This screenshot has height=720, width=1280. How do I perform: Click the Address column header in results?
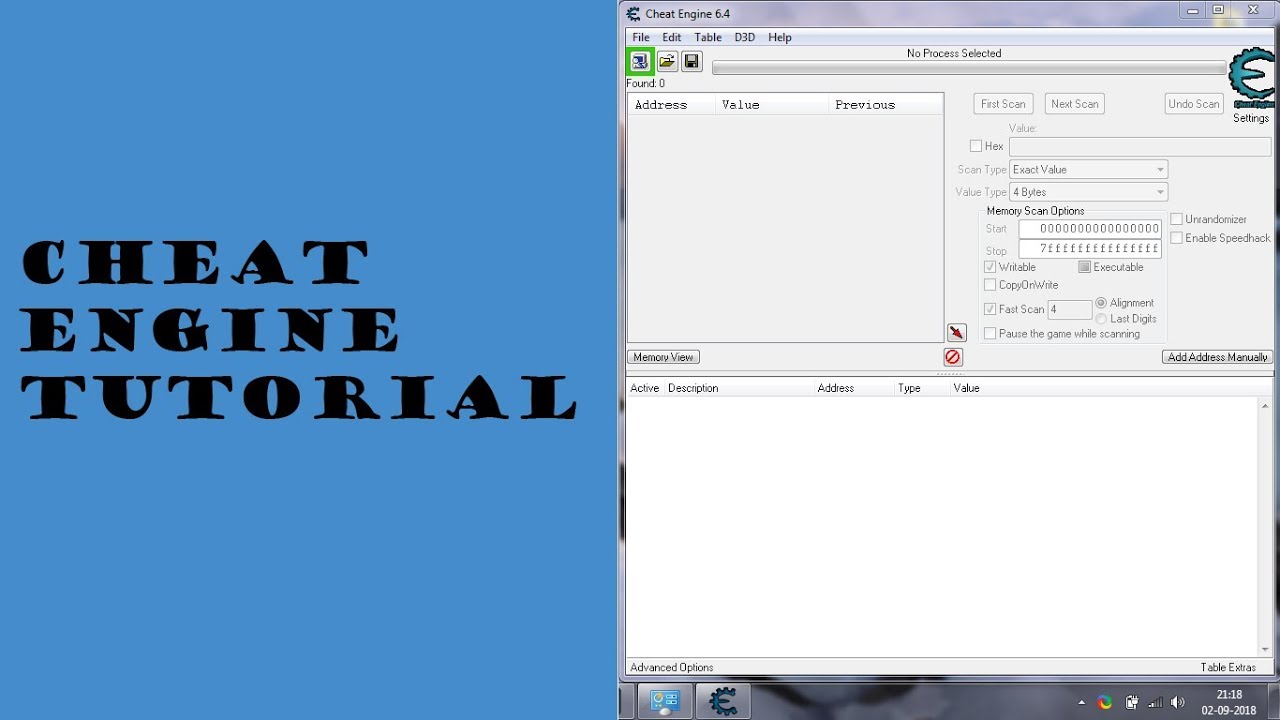point(671,105)
